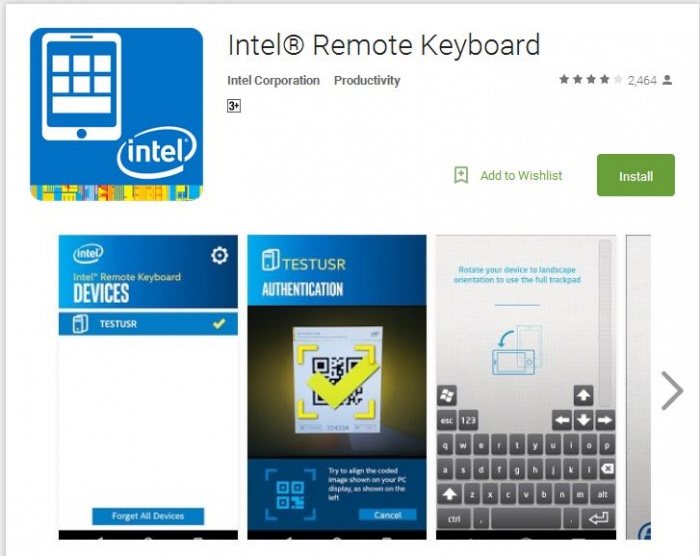
Task: Click the Windows logo key icon
Action: pos(446,396)
